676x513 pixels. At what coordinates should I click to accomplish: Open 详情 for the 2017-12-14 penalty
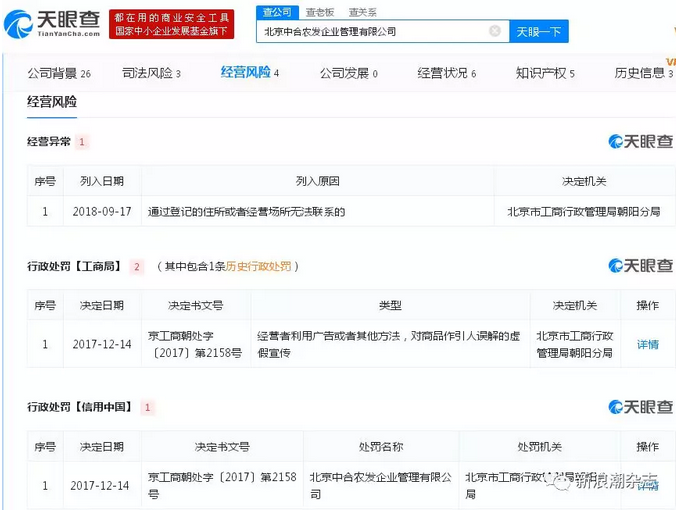click(647, 345)
